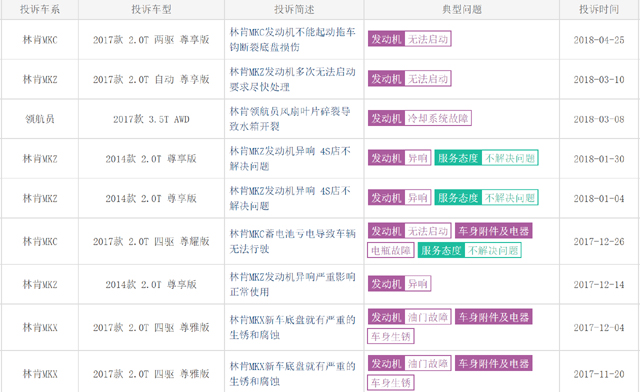Click the 发动机 异响 tag dated 2017-12-14
The width and height of the screenshot is (640, 392).
pos(399,283)
